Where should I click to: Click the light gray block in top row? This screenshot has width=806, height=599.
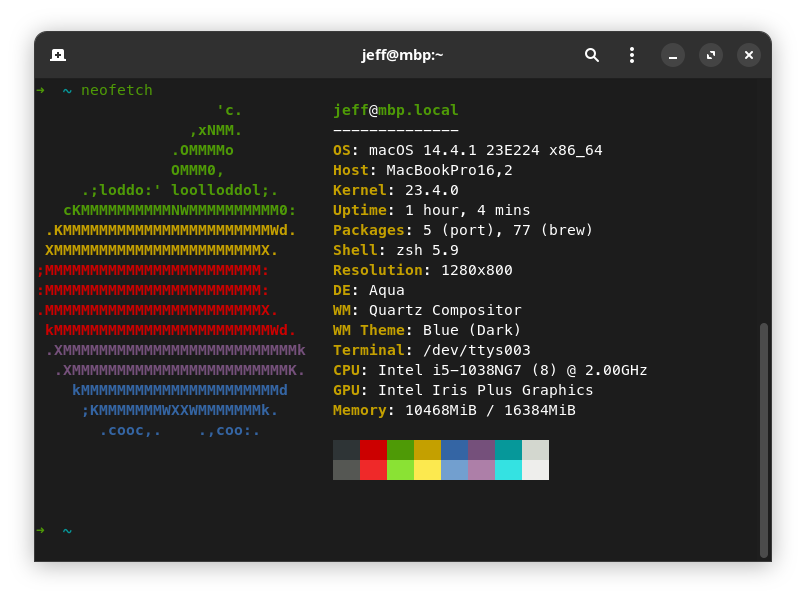click(x=536, y=450)
